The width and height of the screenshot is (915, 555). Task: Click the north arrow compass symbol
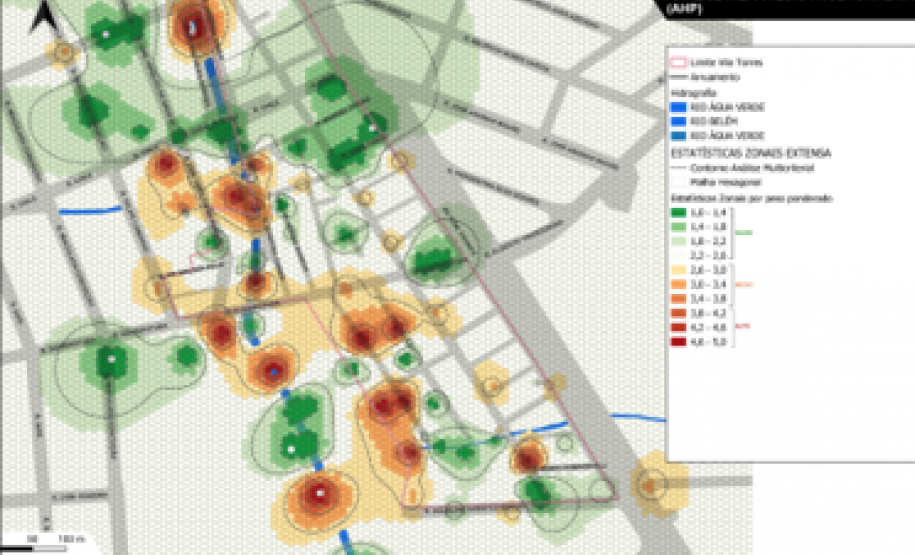click(x=44, y=16)
